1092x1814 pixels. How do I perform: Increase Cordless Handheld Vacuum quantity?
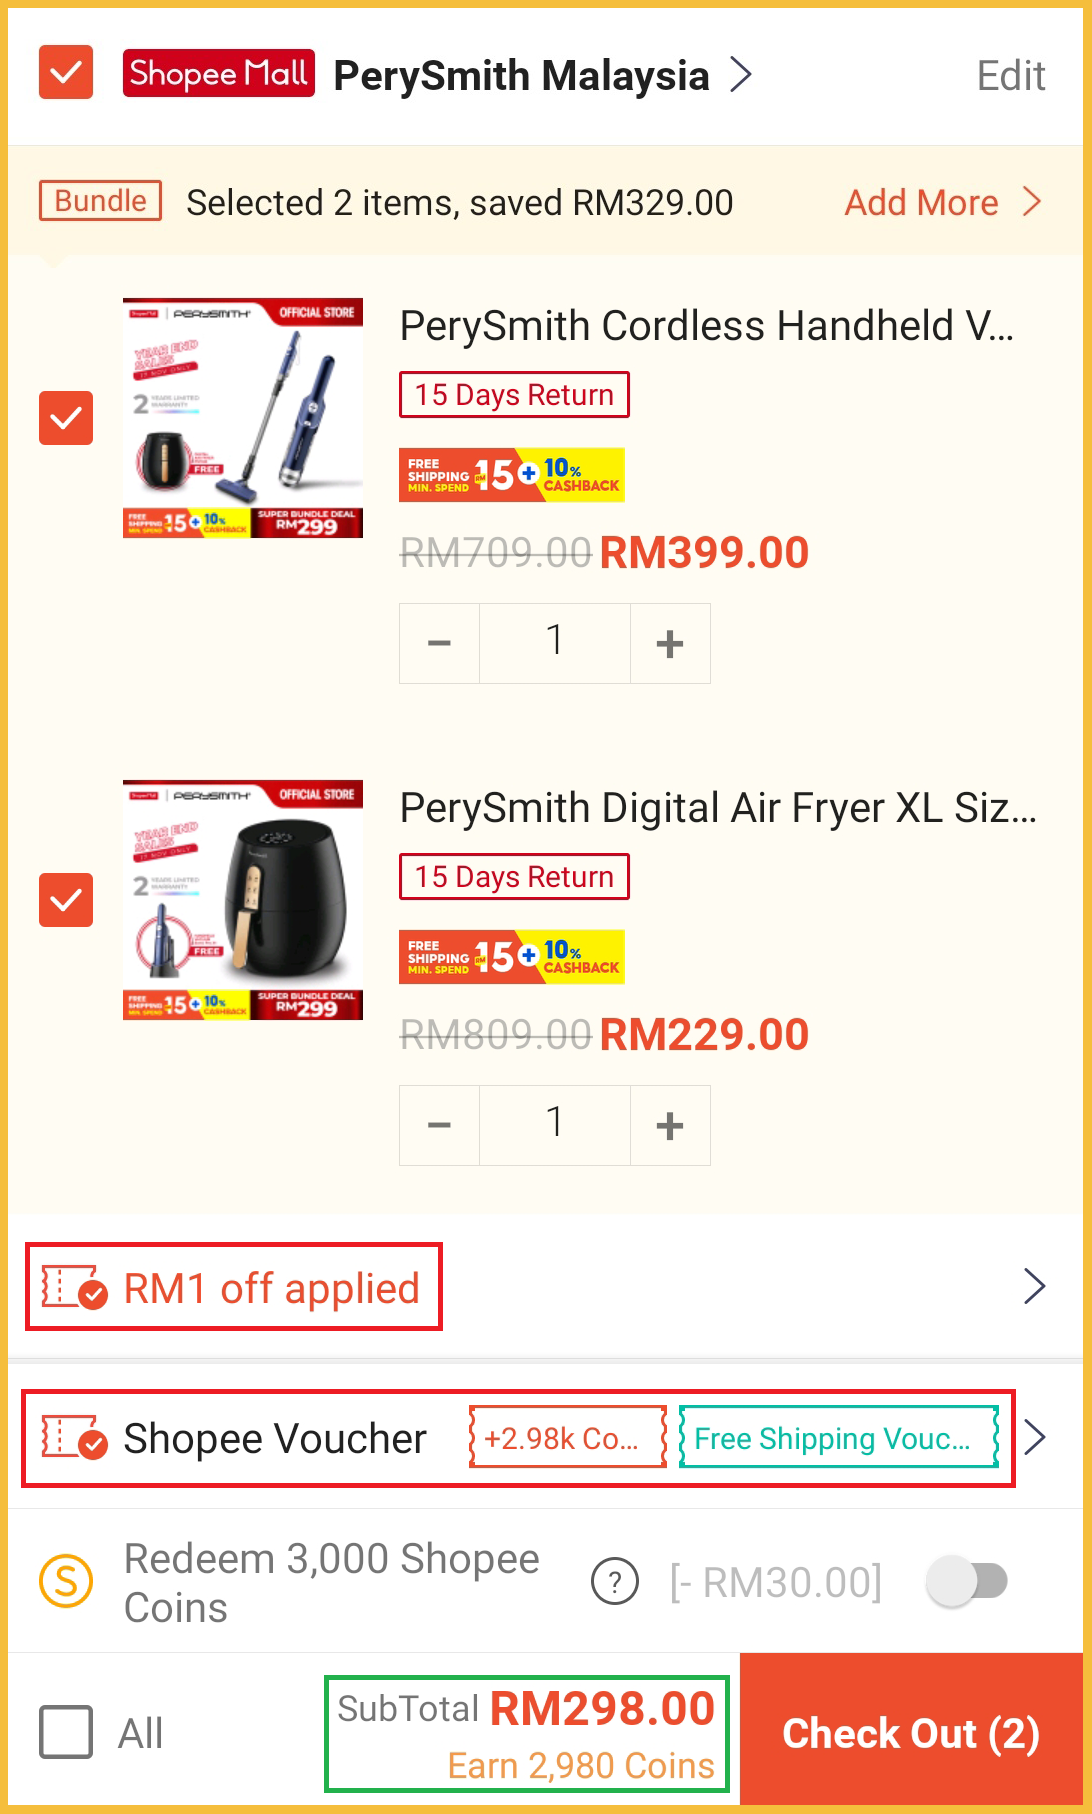coord(670,643)
